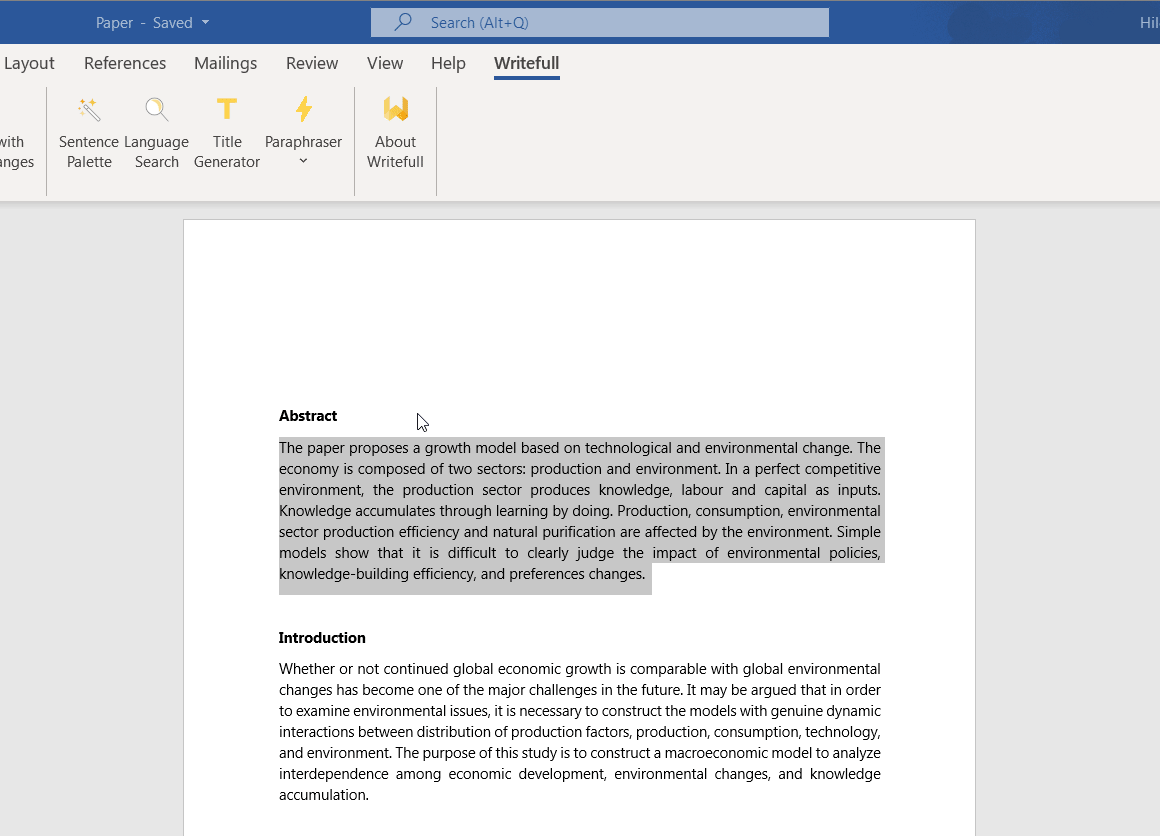Click the About Writefull button

click(395, 133)
